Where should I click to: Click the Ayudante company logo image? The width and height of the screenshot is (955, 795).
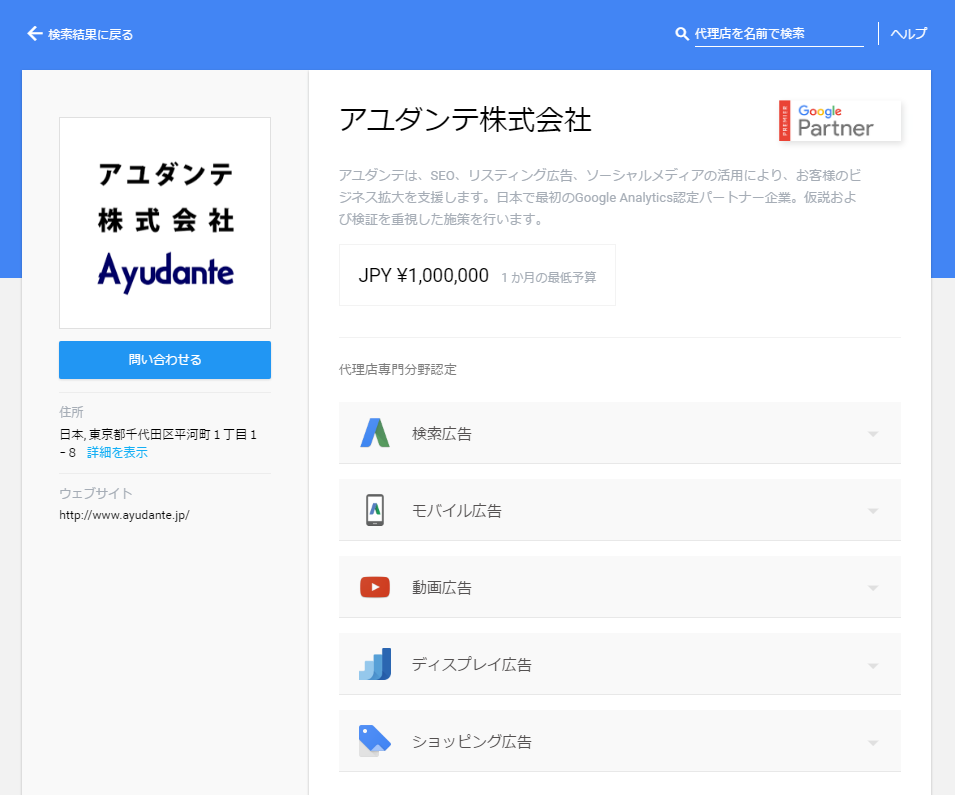(165, 223)
